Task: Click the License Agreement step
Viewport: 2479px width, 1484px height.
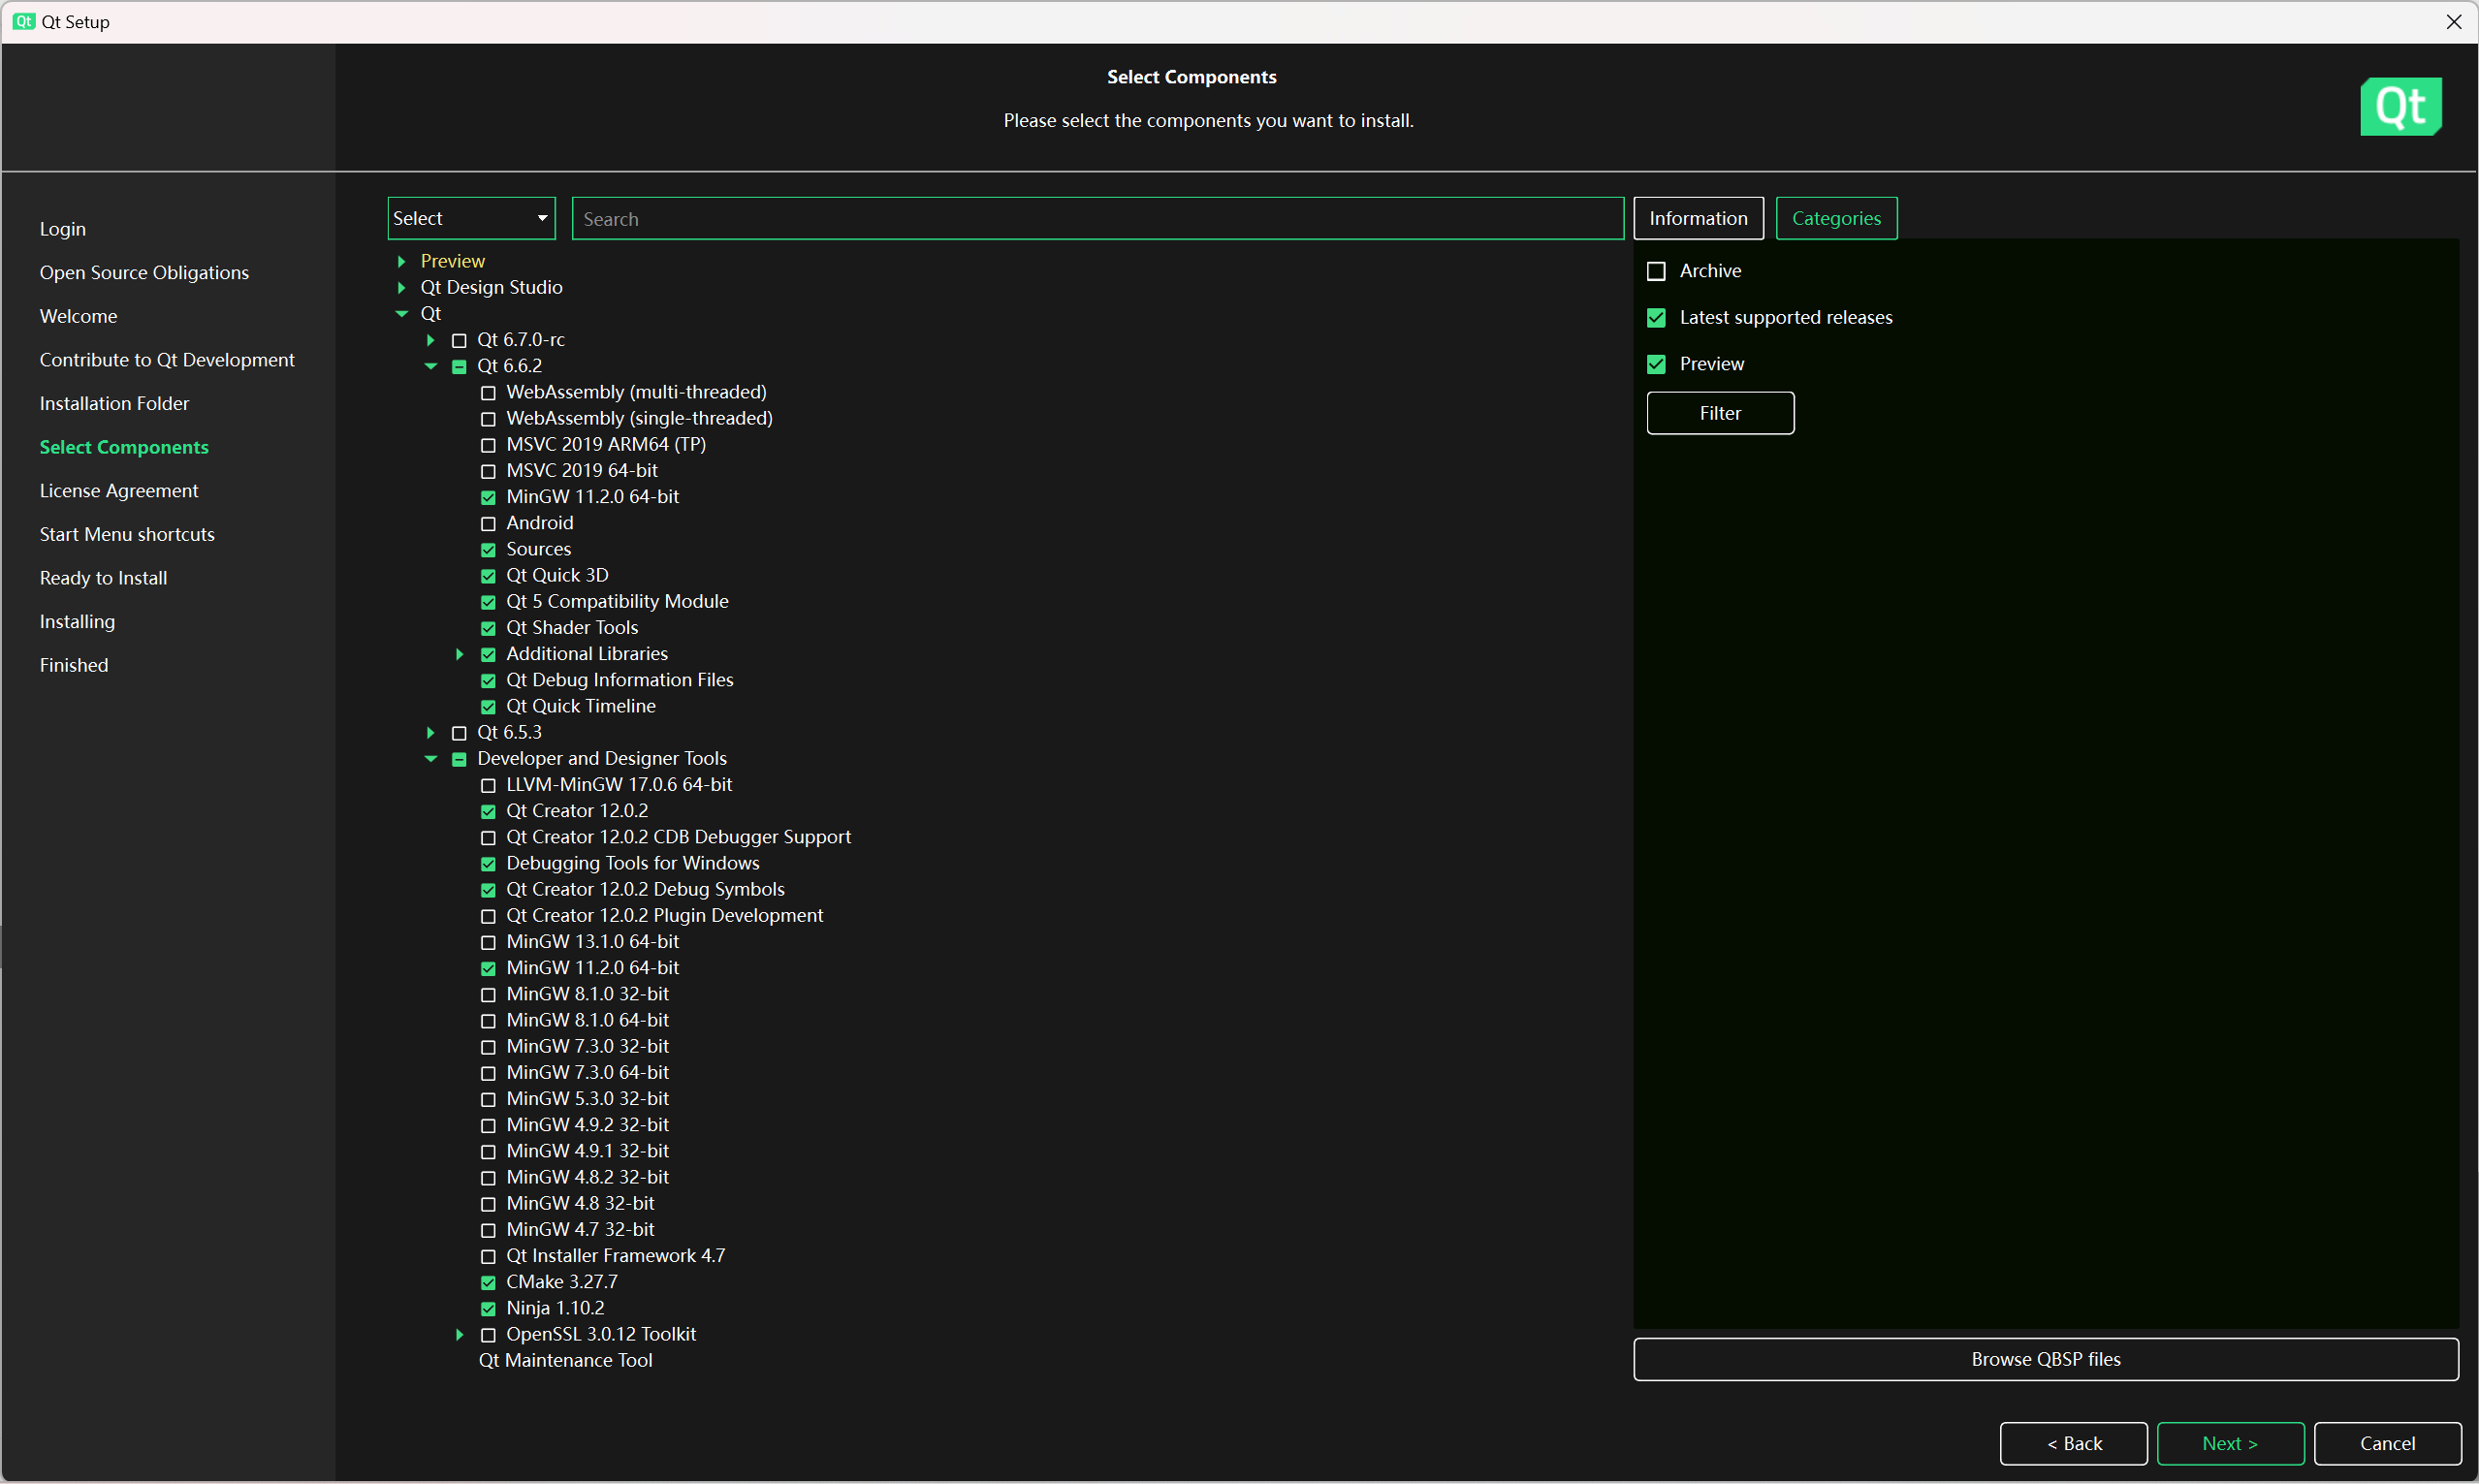Action: (119, 490)
